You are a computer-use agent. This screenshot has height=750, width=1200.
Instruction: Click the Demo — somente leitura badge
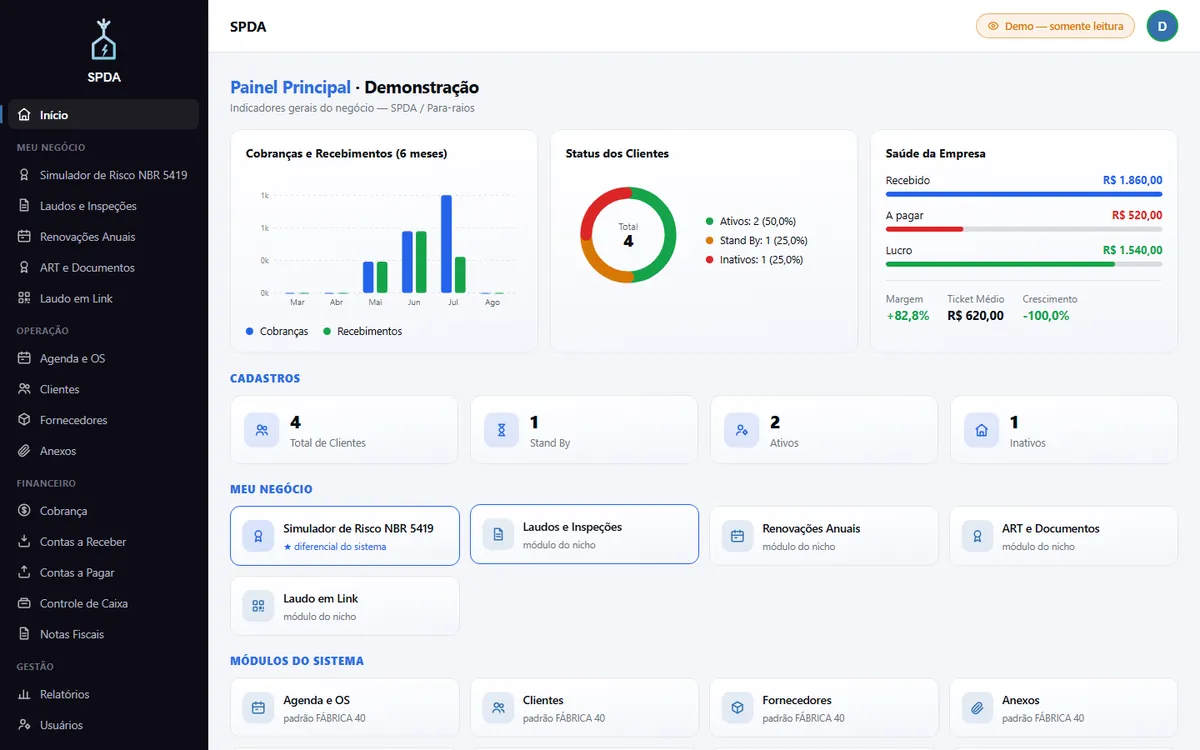(x=1055, y=26)
